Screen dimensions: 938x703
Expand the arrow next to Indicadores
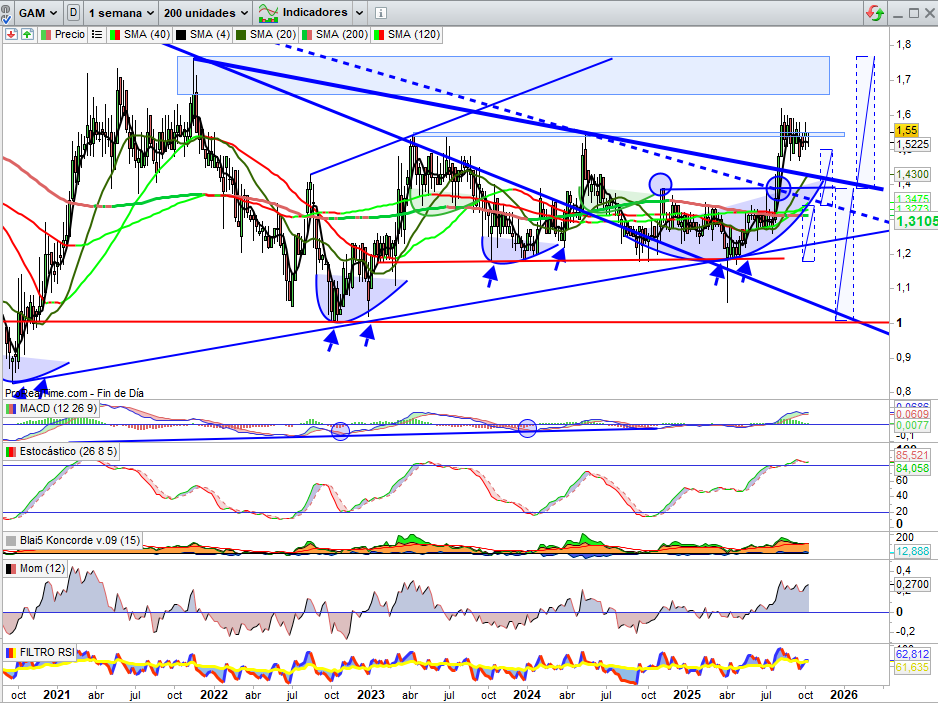[x=357, y=13]
